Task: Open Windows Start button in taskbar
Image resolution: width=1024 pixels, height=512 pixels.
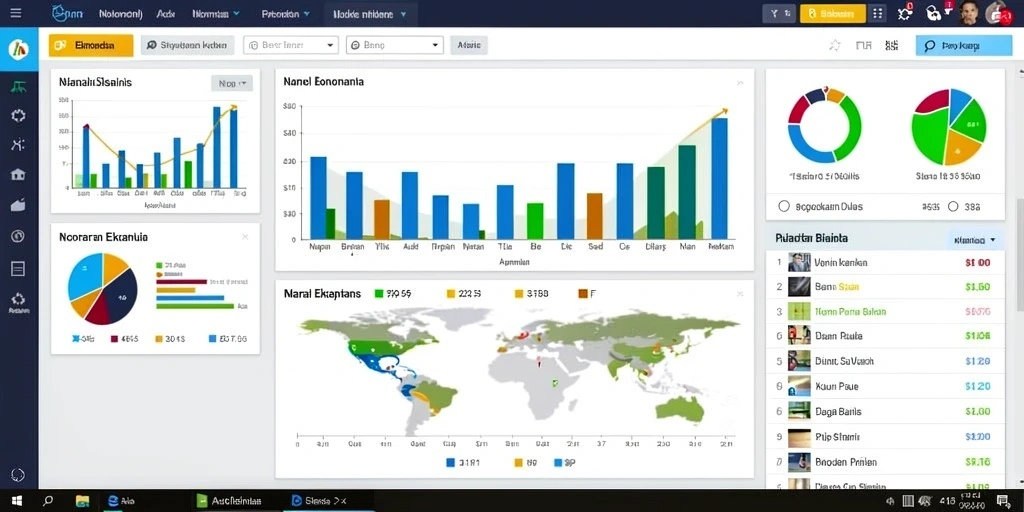Action: tap(17, 501)
